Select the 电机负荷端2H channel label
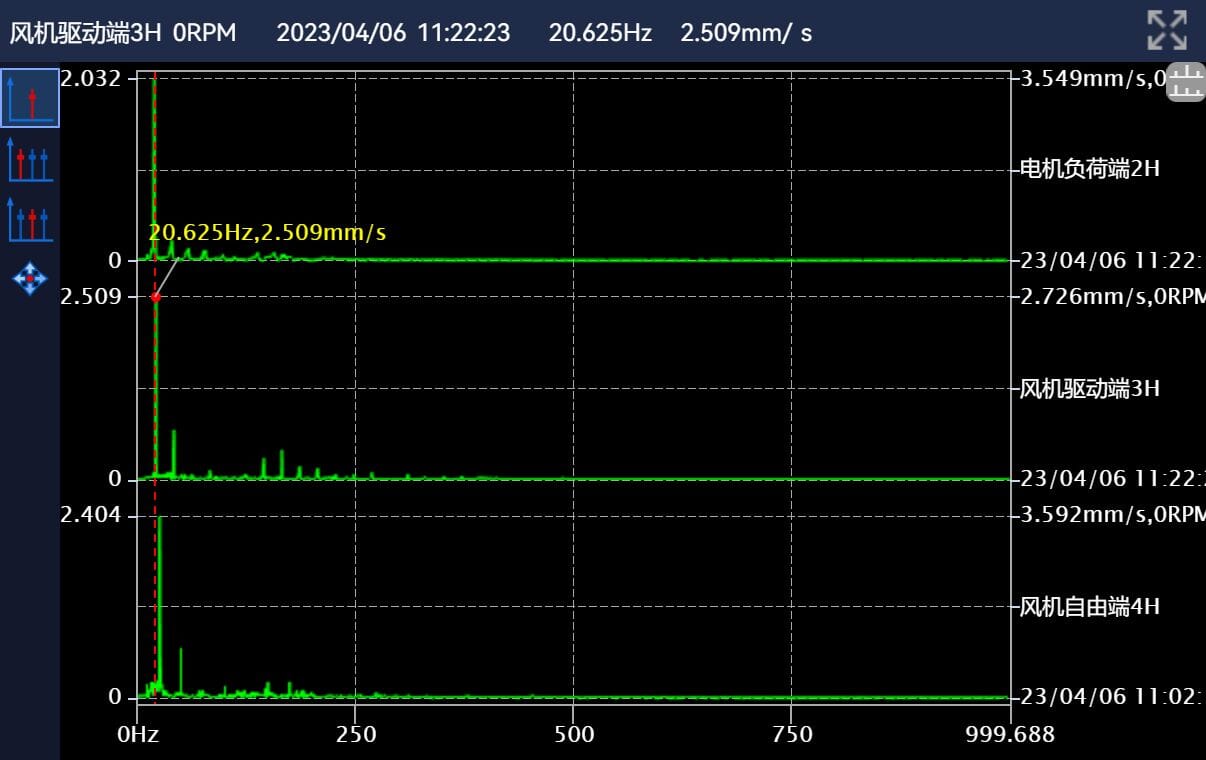The width and height of the screenshot is (1206, 760). click(x=1089, y=169)
